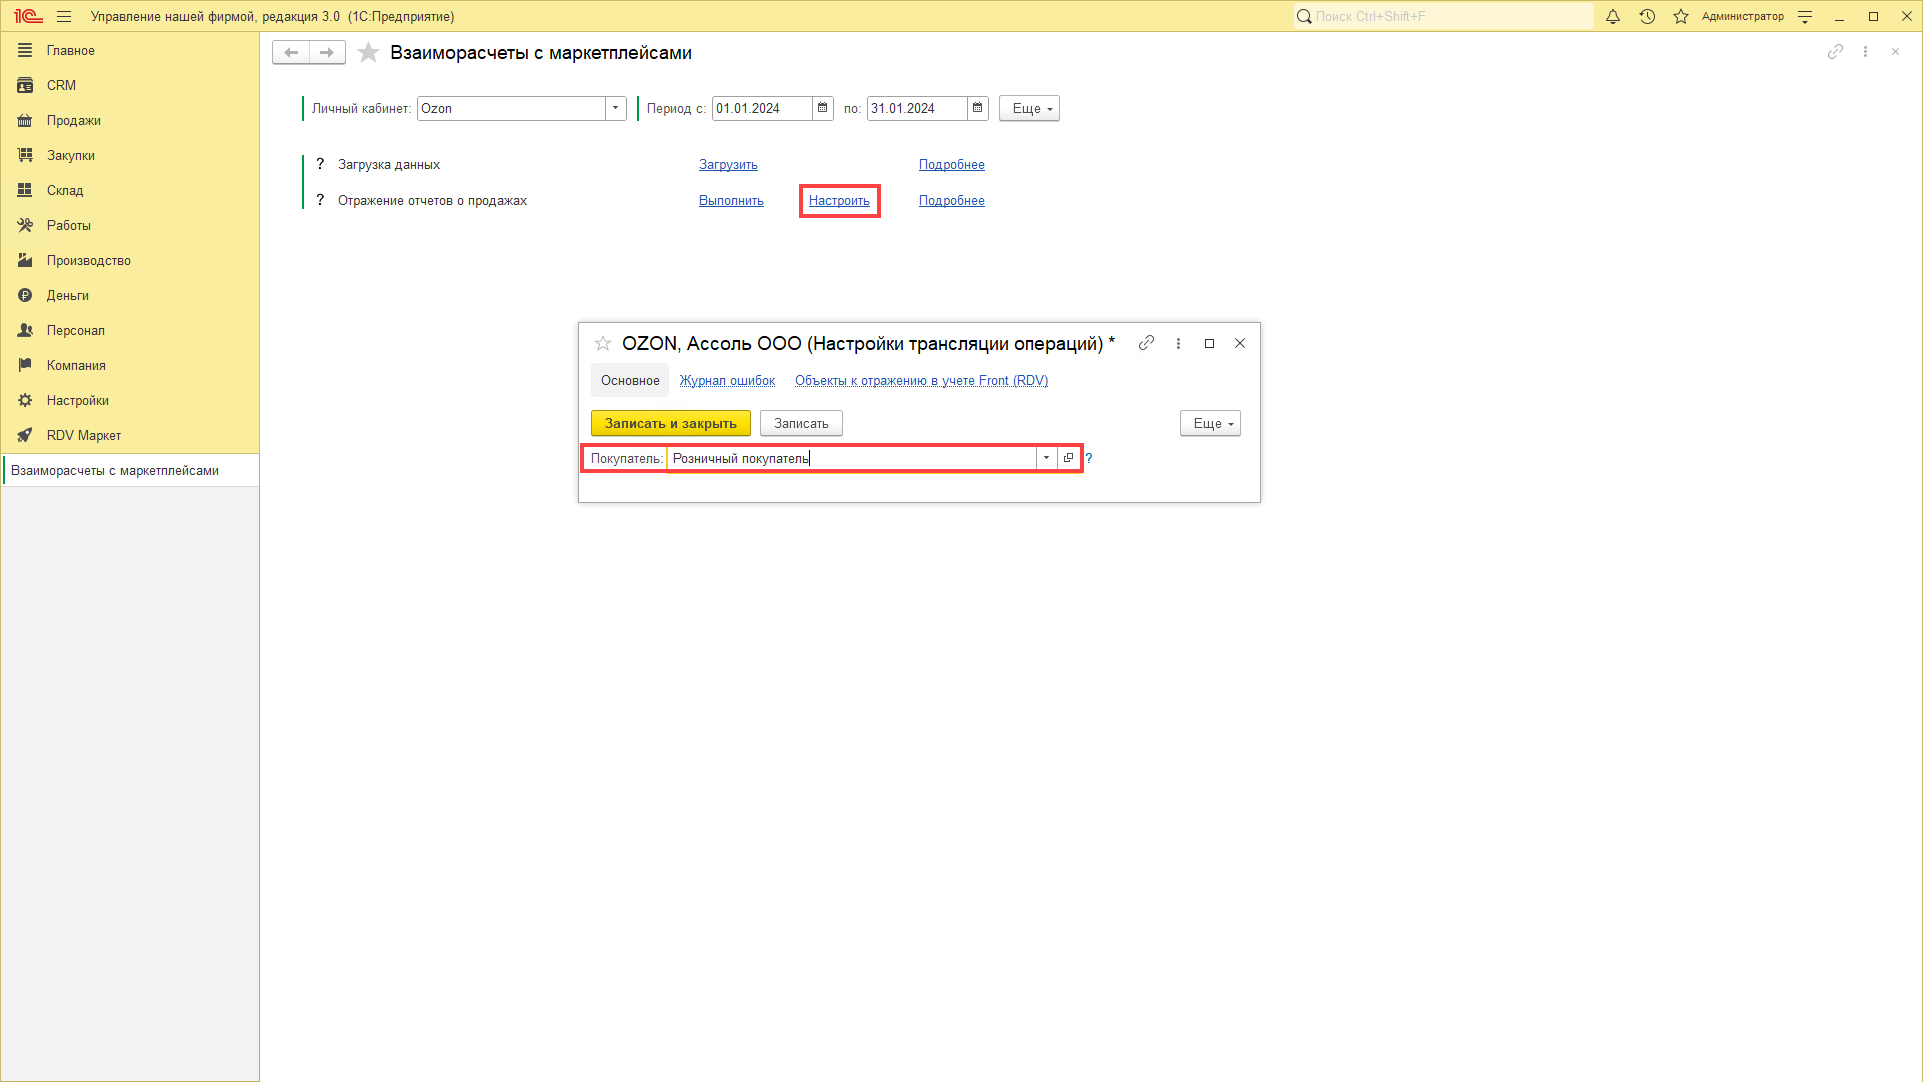Expand Еще menu in OZON dialog

[1210, 423]
